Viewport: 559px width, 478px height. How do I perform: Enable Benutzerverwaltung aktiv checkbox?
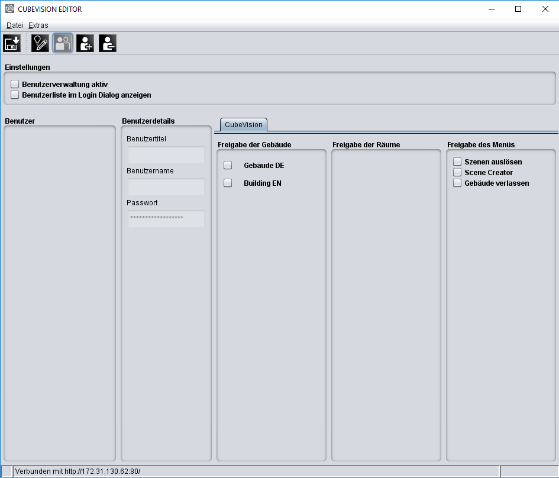pos(15,84)
